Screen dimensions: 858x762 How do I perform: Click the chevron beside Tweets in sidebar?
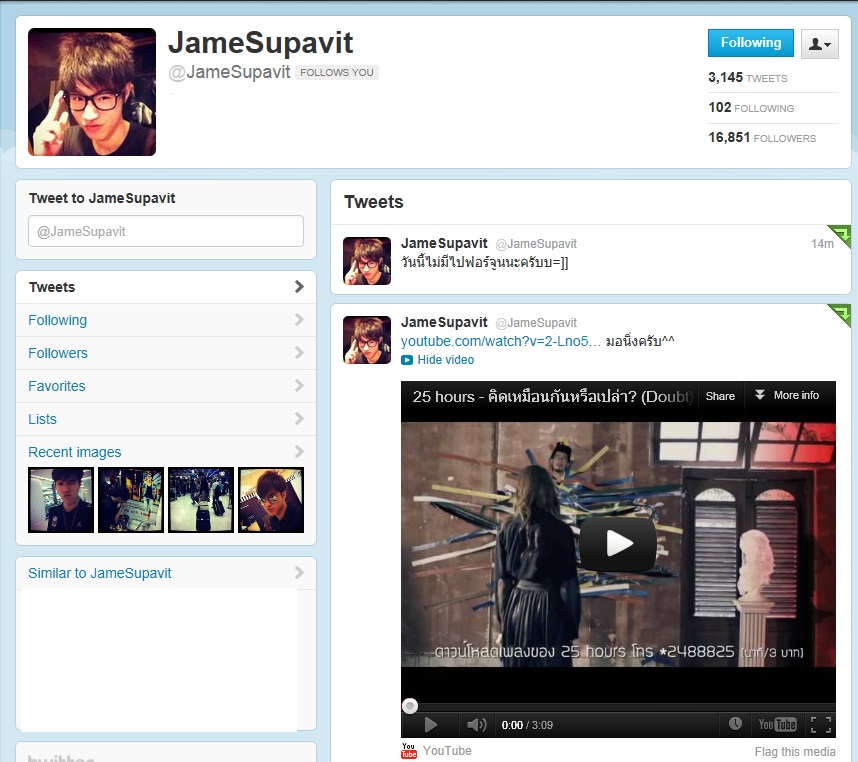[299, 287]
